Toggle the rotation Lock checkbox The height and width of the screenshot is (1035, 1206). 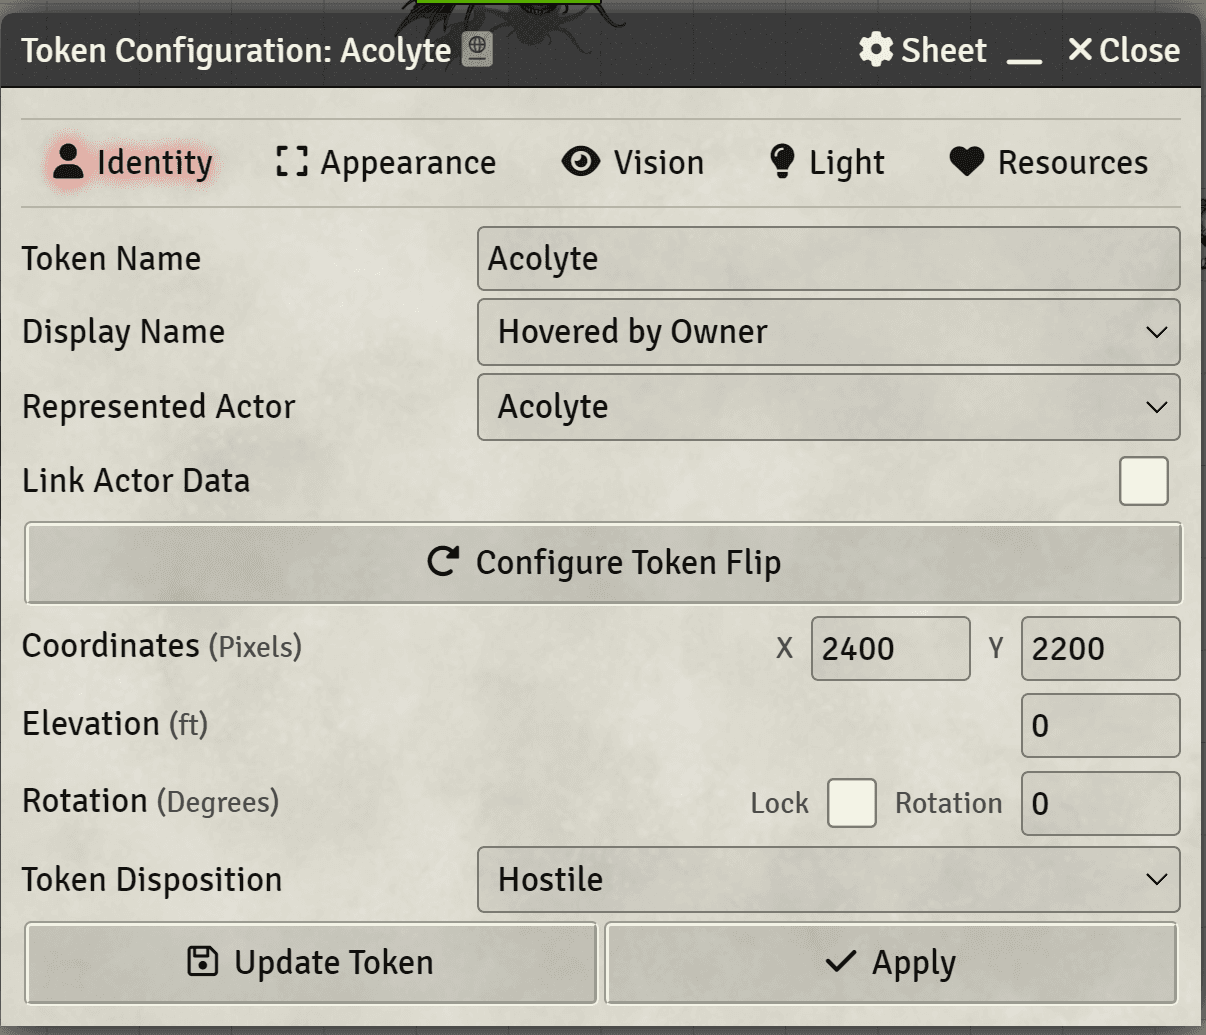851,803
